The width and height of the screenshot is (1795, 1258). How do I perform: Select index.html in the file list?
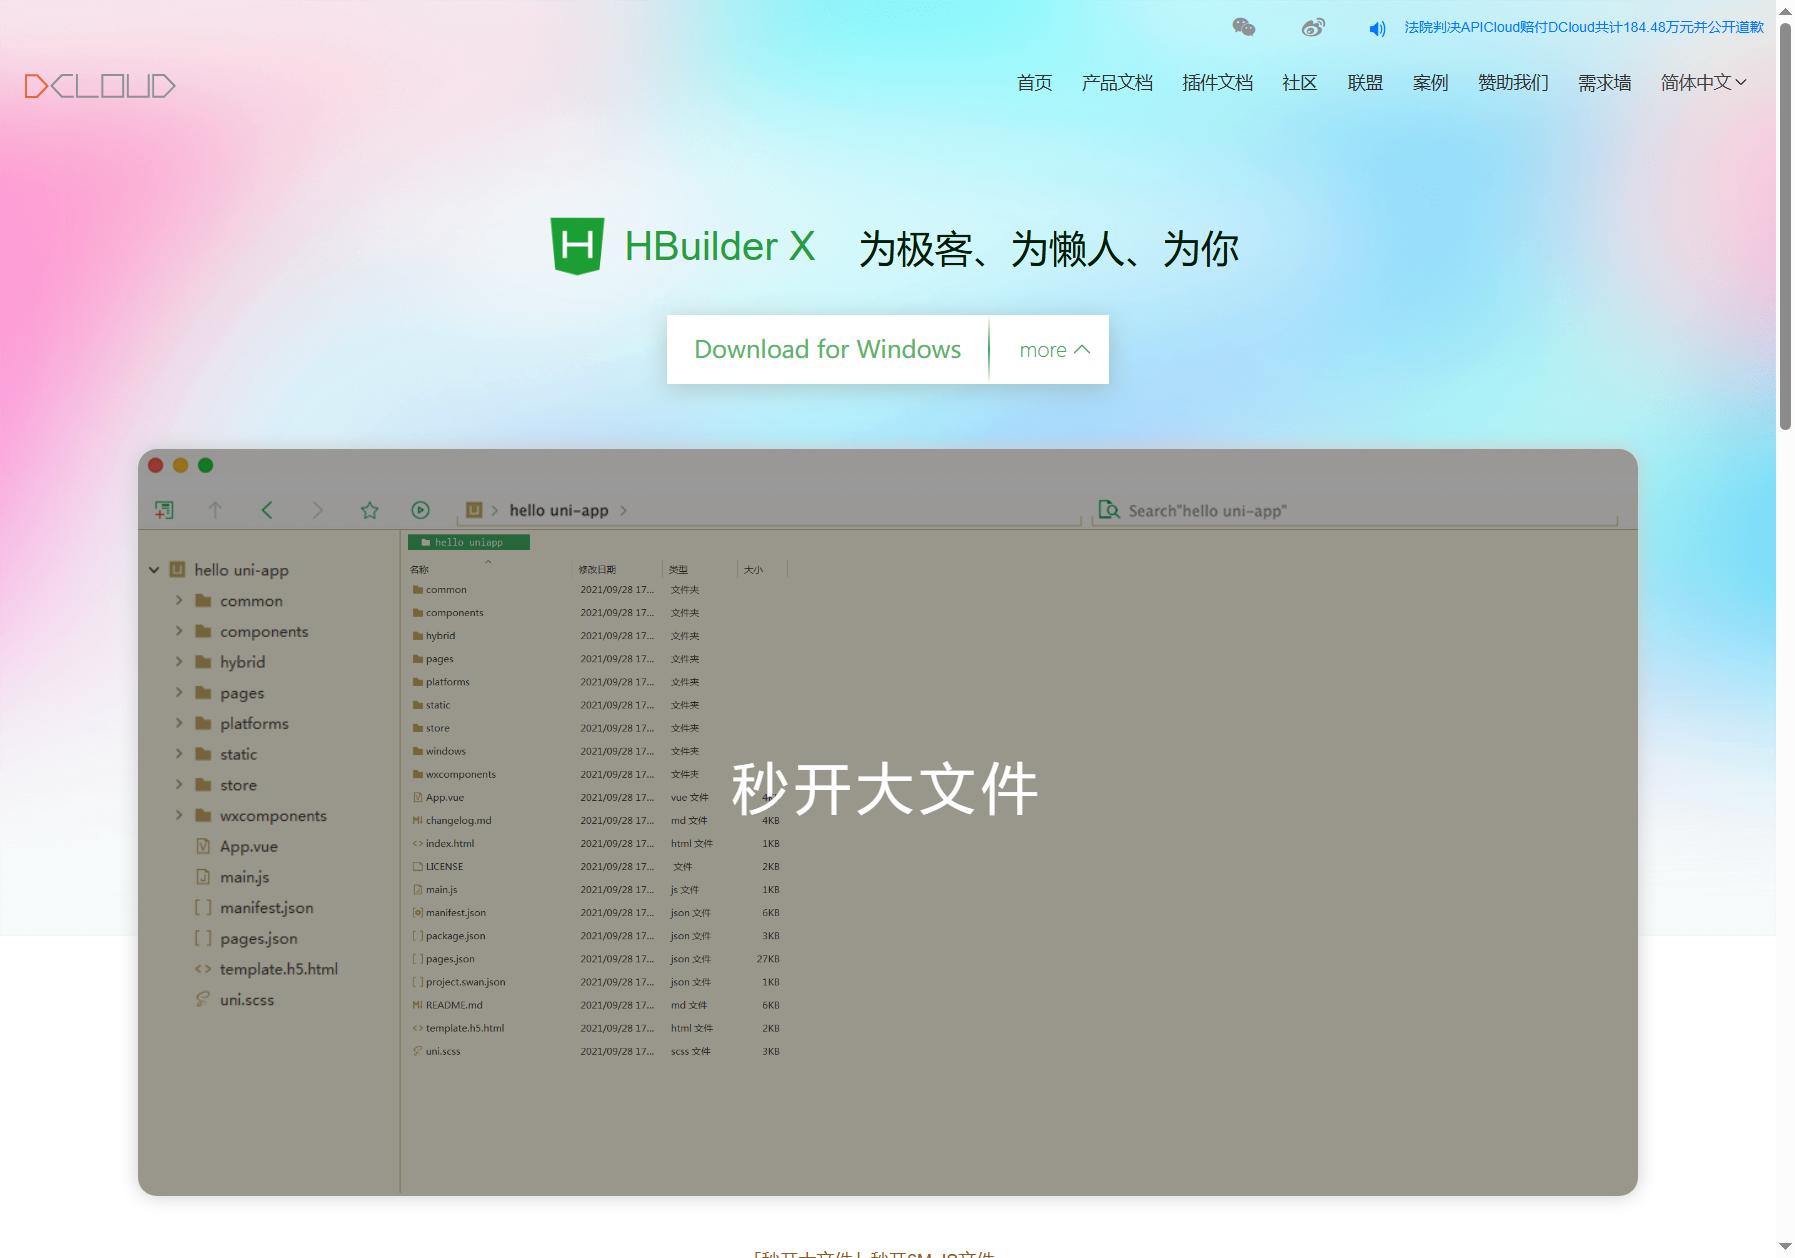[x=450, y=843]
